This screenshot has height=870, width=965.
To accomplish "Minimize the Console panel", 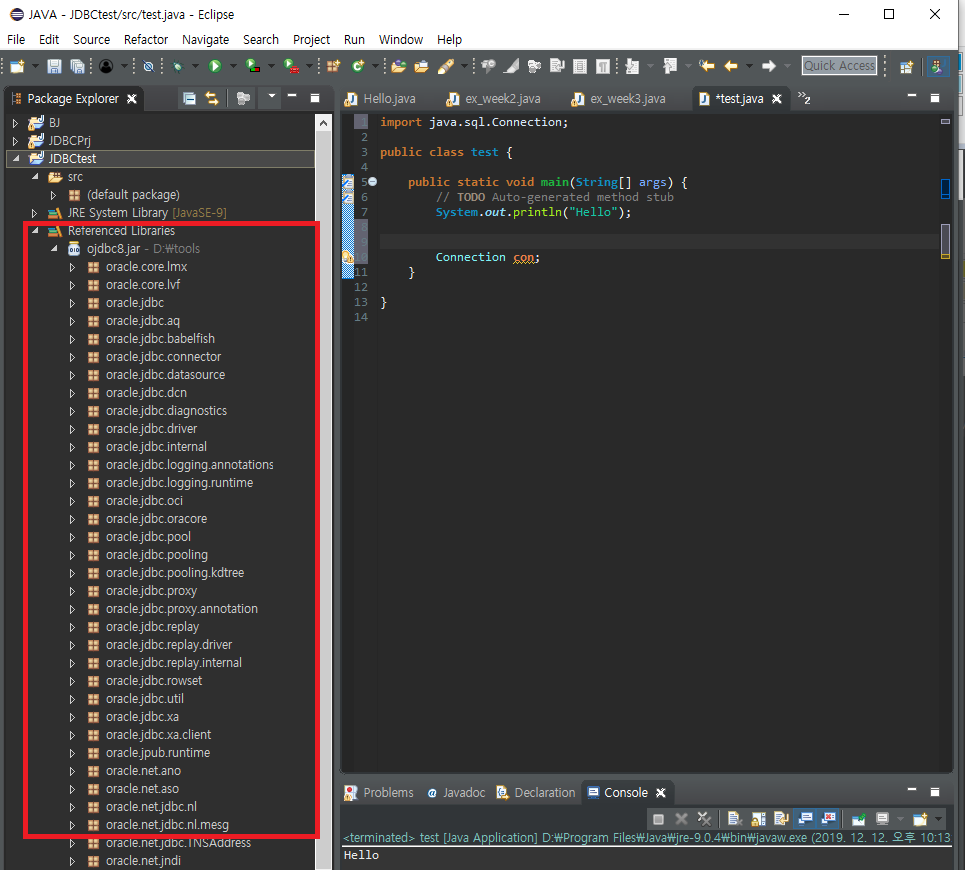I will click(x=912, y=789).
